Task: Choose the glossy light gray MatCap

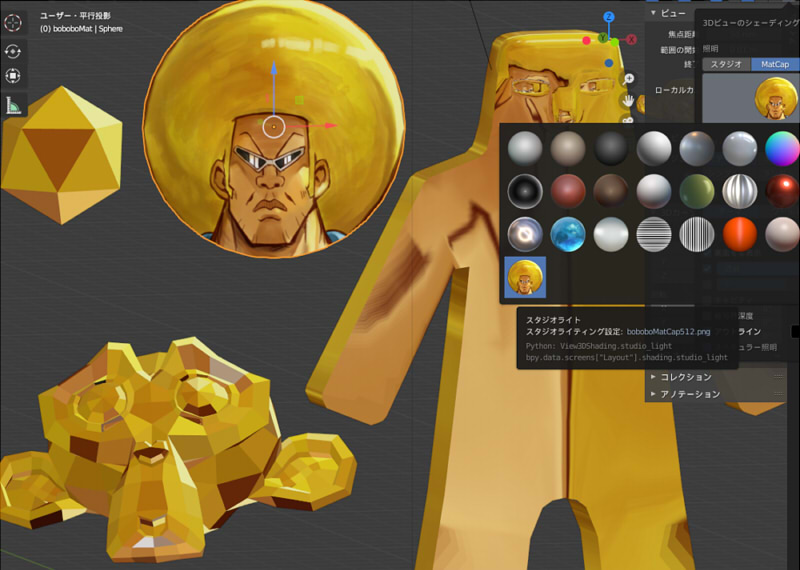Action: click(739, 148)
